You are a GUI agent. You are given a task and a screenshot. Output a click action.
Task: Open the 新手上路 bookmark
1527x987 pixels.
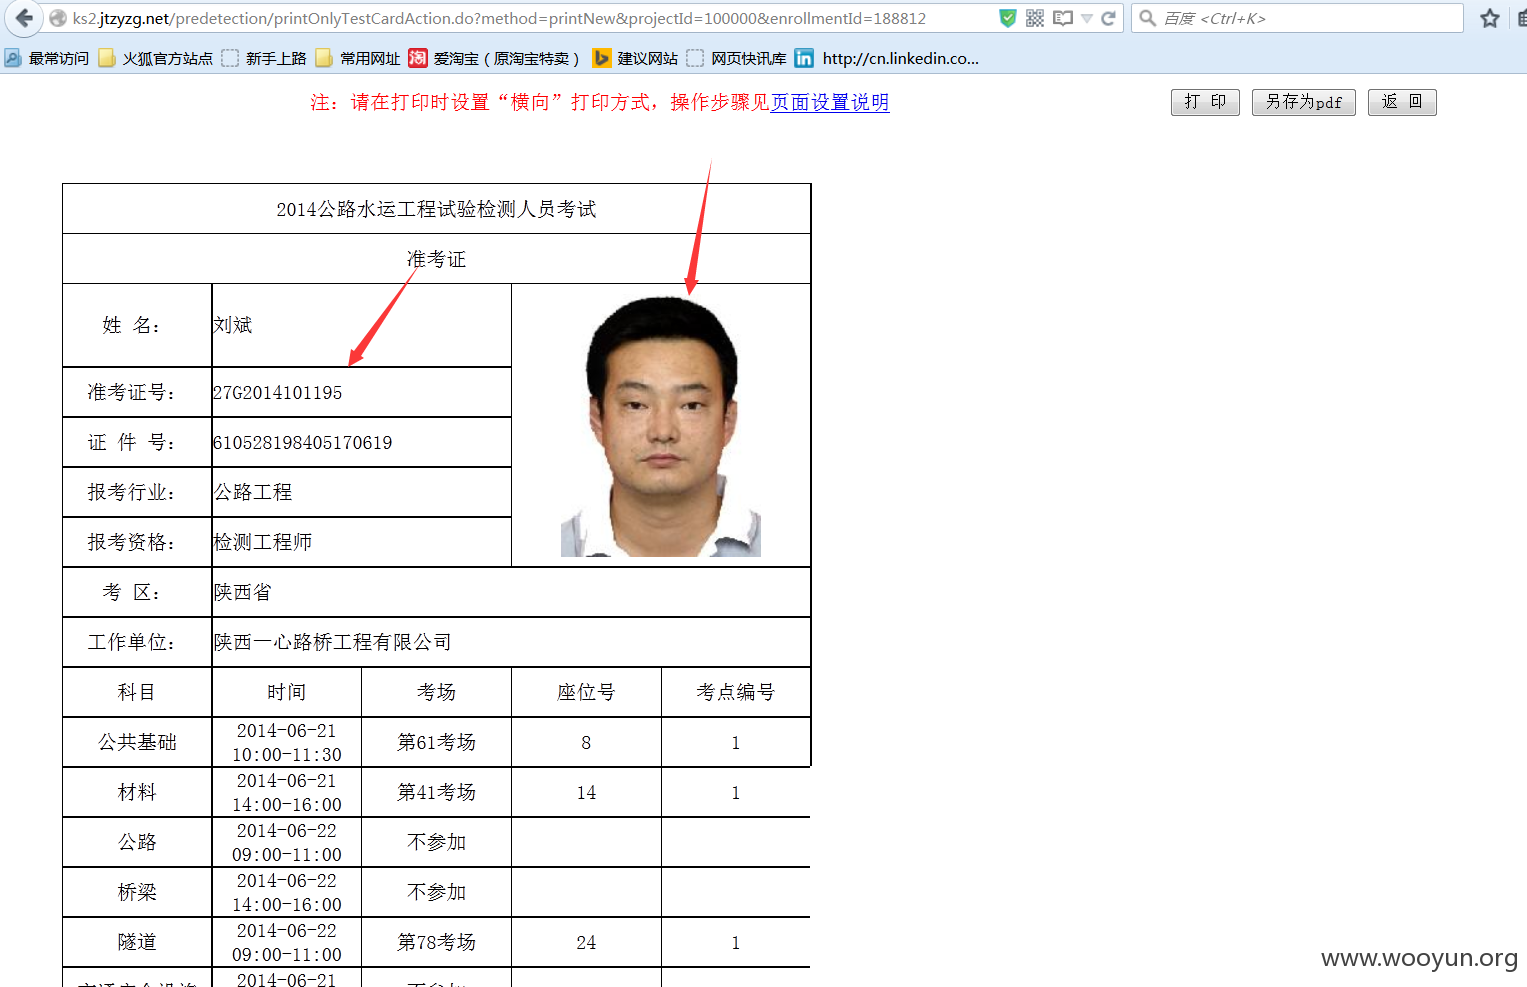tap(265, 58)
